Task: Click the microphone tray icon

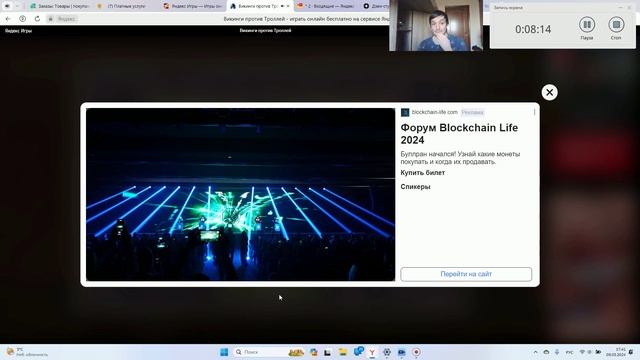Action: [557, 352]
